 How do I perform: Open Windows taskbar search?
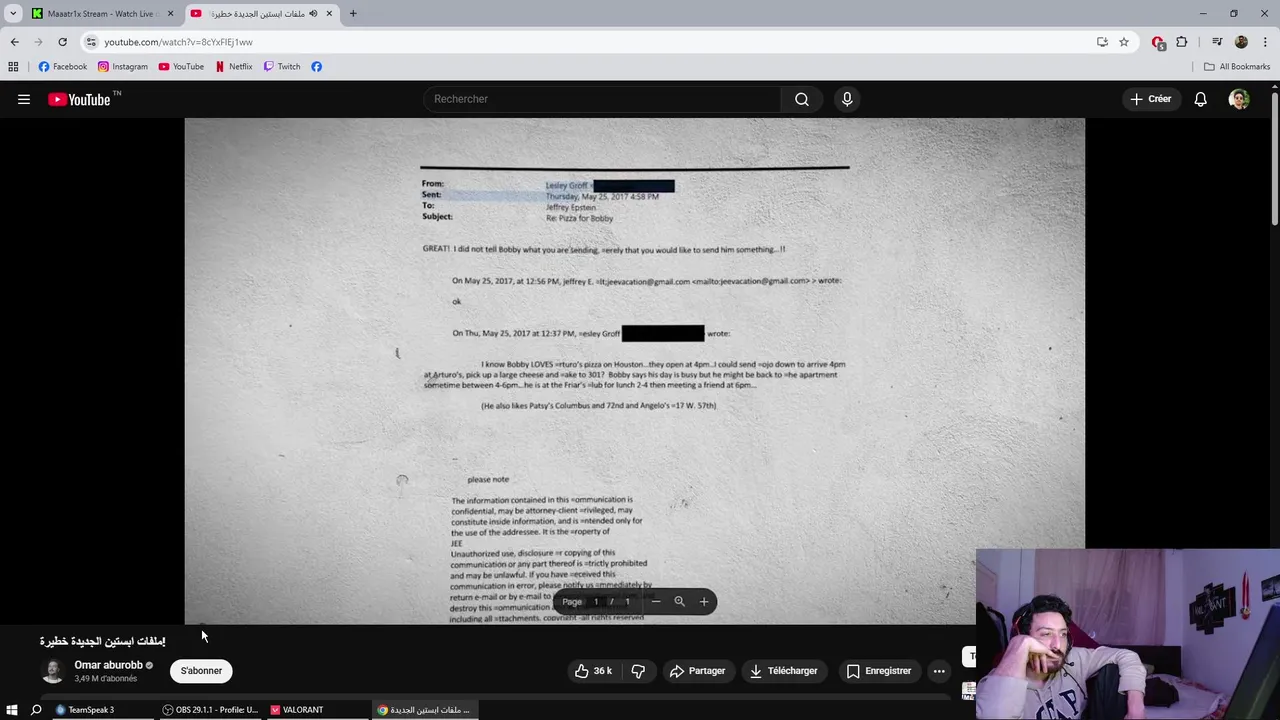[36, 710]
